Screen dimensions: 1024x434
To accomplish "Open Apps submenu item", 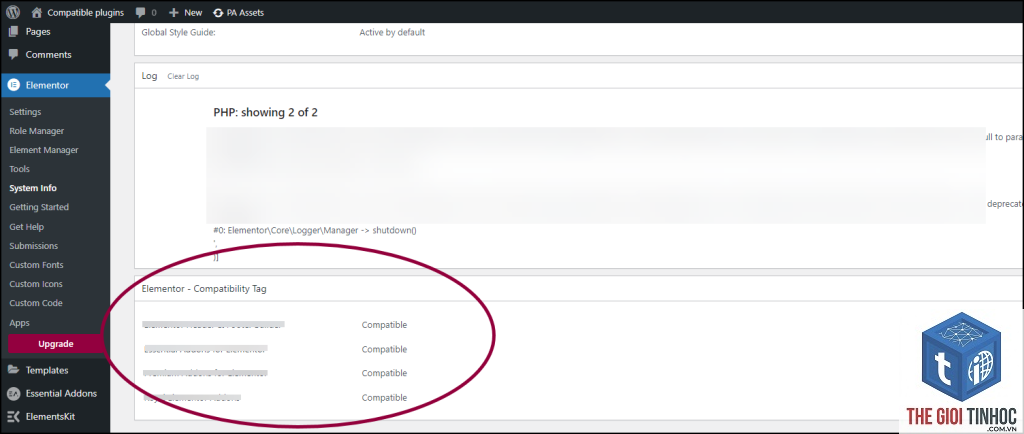I will pyautogui.click(x=20, y=323).
